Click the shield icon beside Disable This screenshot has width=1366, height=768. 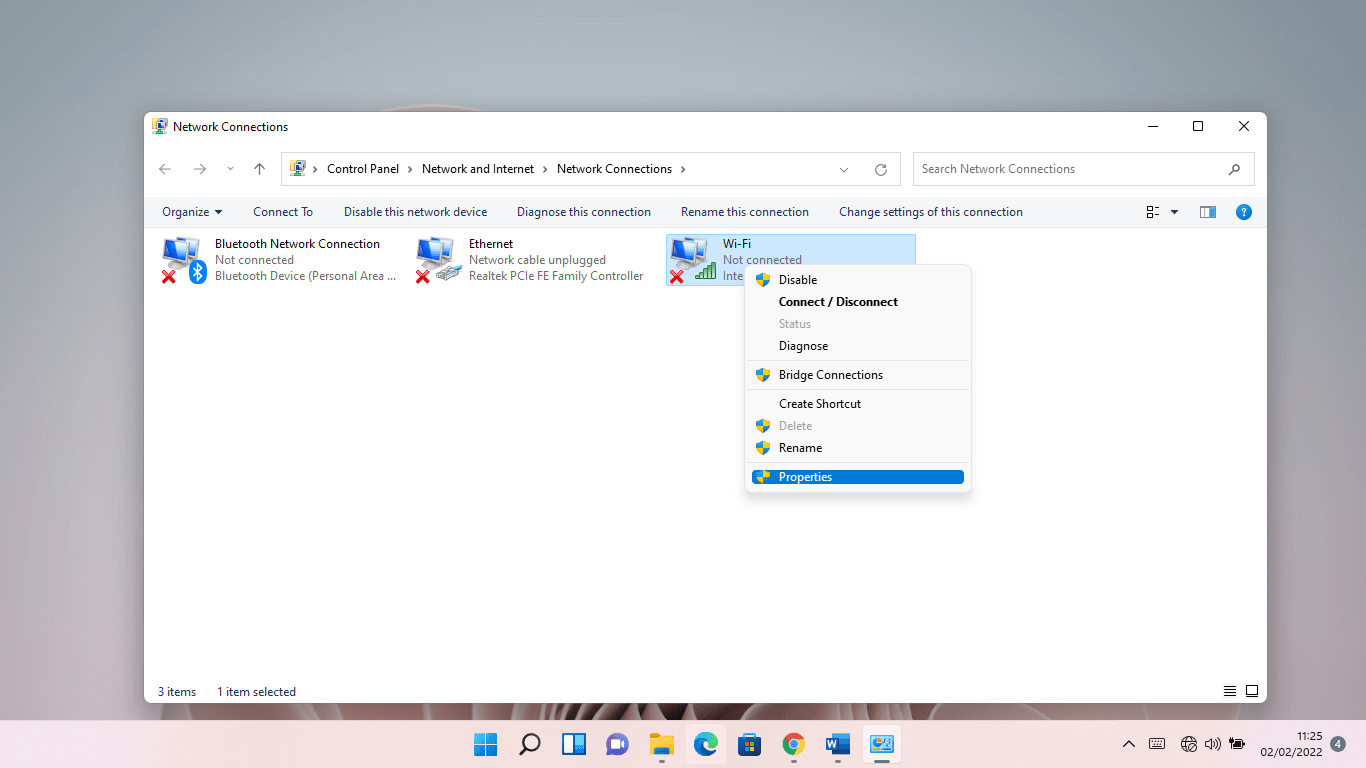point(763,280)
